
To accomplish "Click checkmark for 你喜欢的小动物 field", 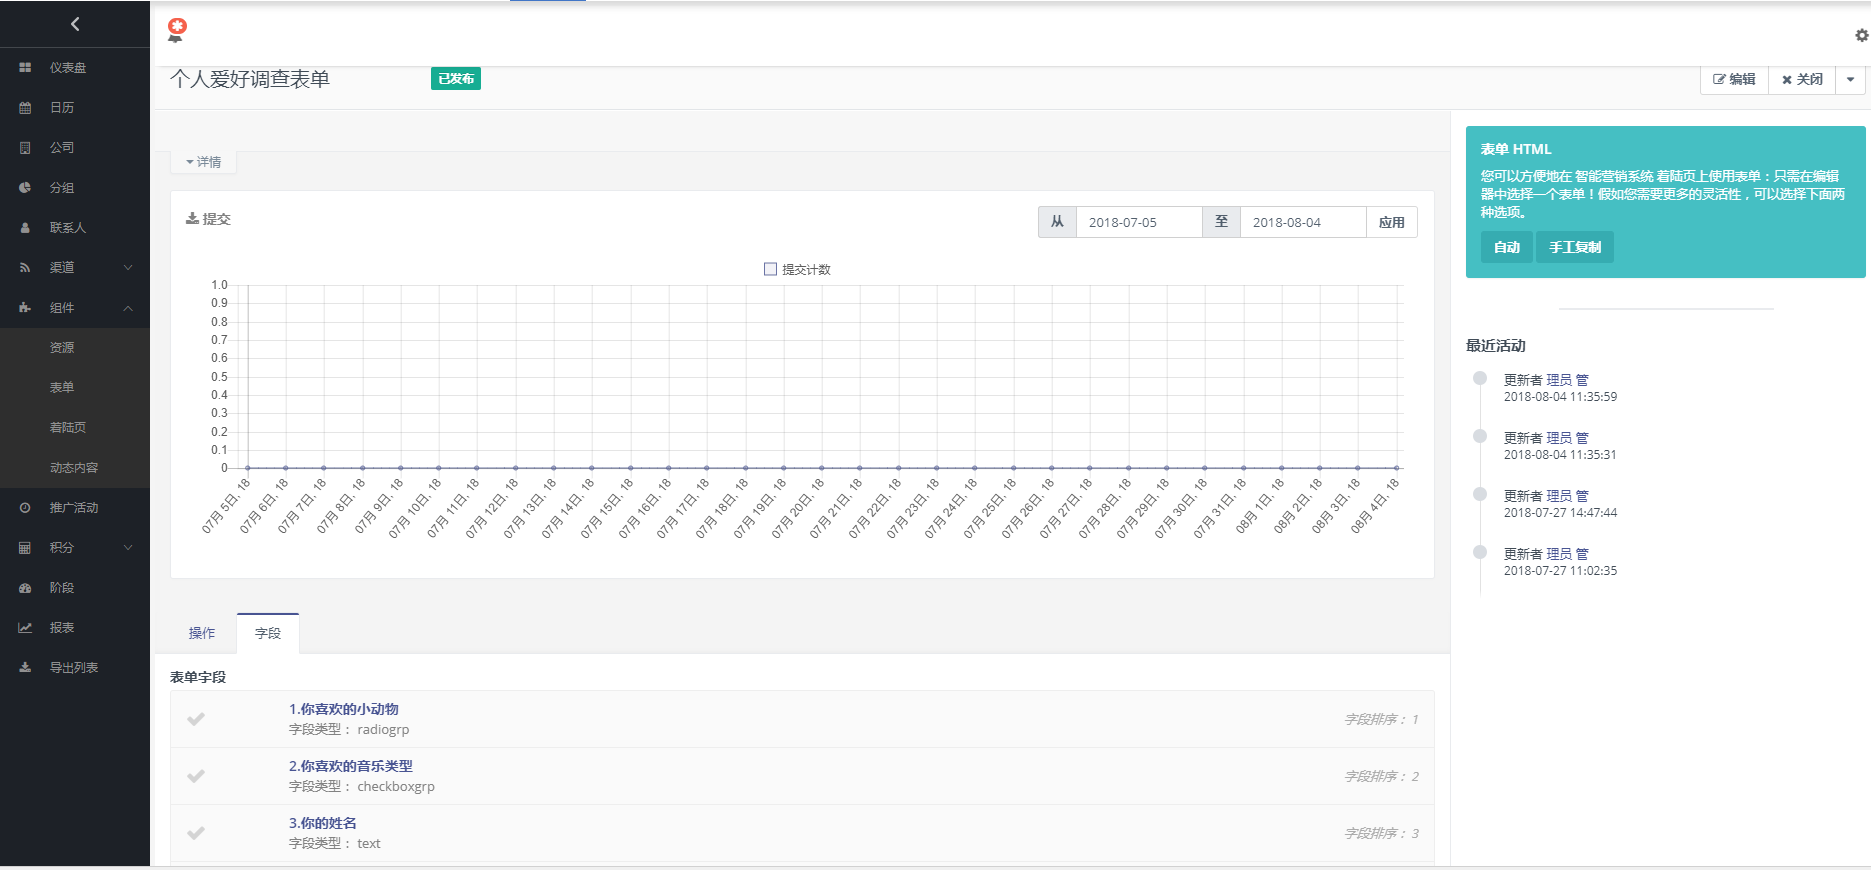I will [196, 719].
